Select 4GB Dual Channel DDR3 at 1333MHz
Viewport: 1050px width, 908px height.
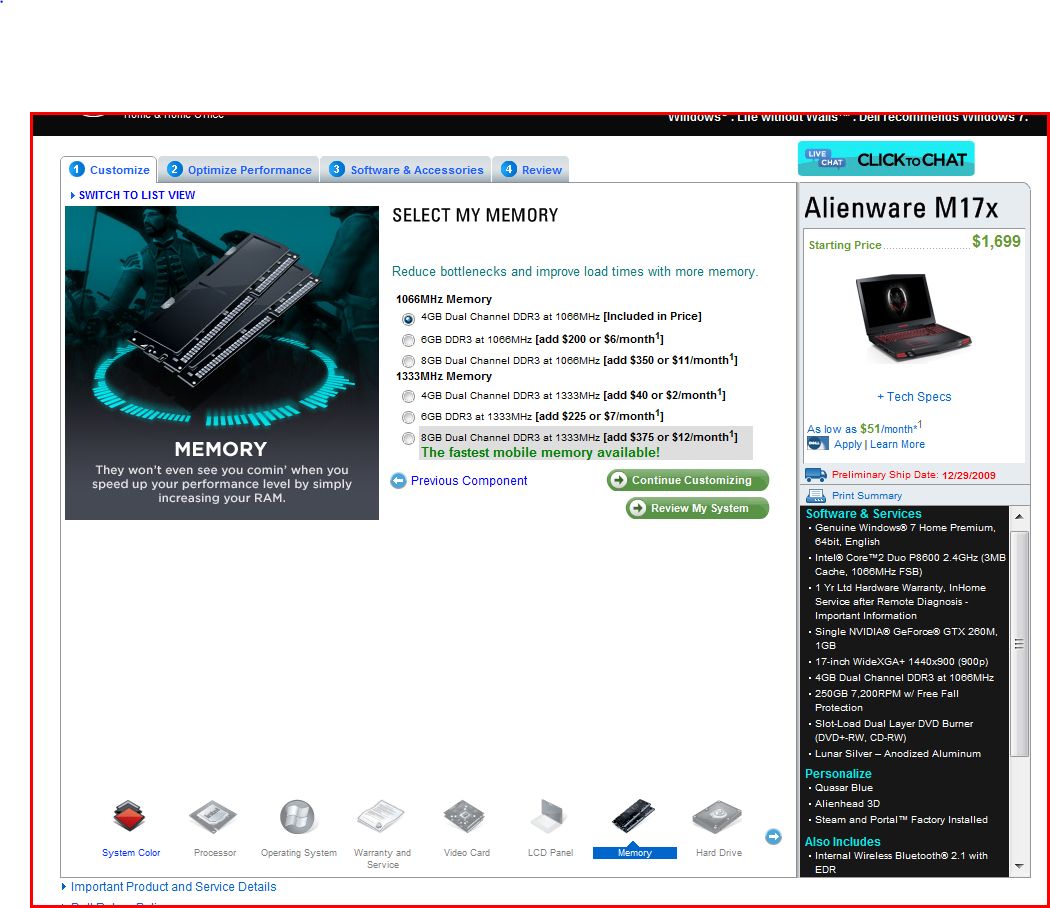coord(408,396)
